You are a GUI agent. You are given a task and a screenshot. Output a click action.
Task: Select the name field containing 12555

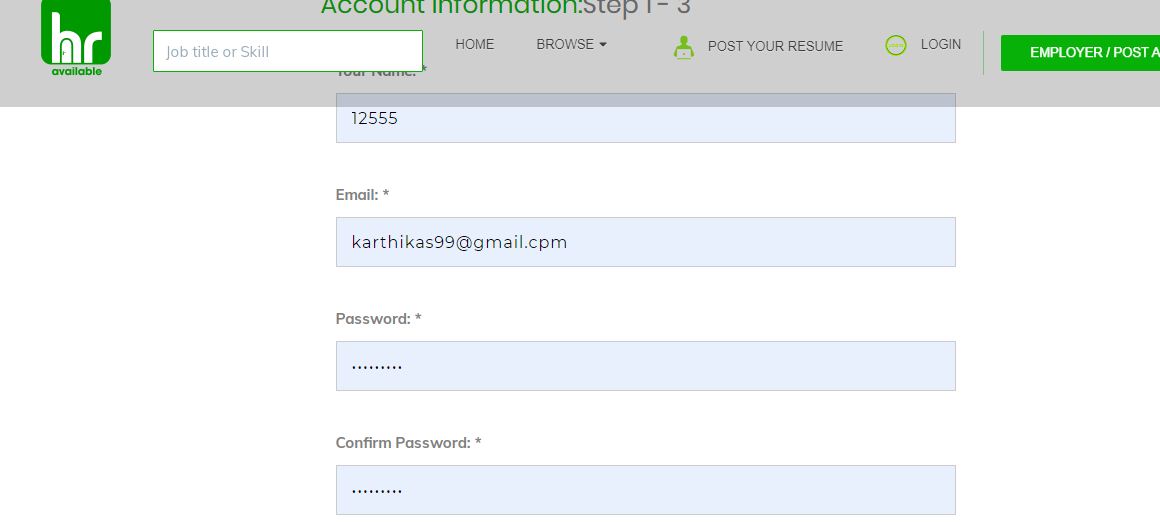[646, 118]
